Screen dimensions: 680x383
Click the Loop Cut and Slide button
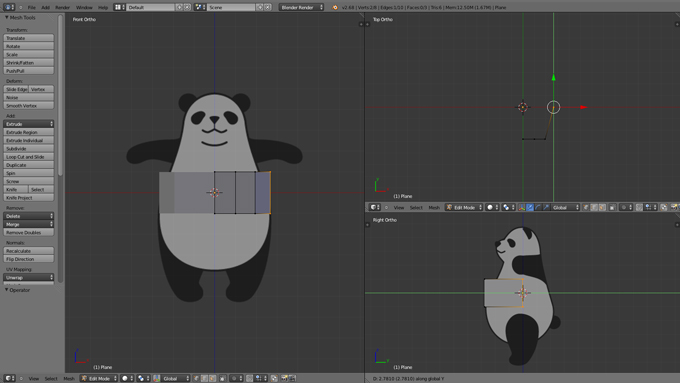click(29, 157)
